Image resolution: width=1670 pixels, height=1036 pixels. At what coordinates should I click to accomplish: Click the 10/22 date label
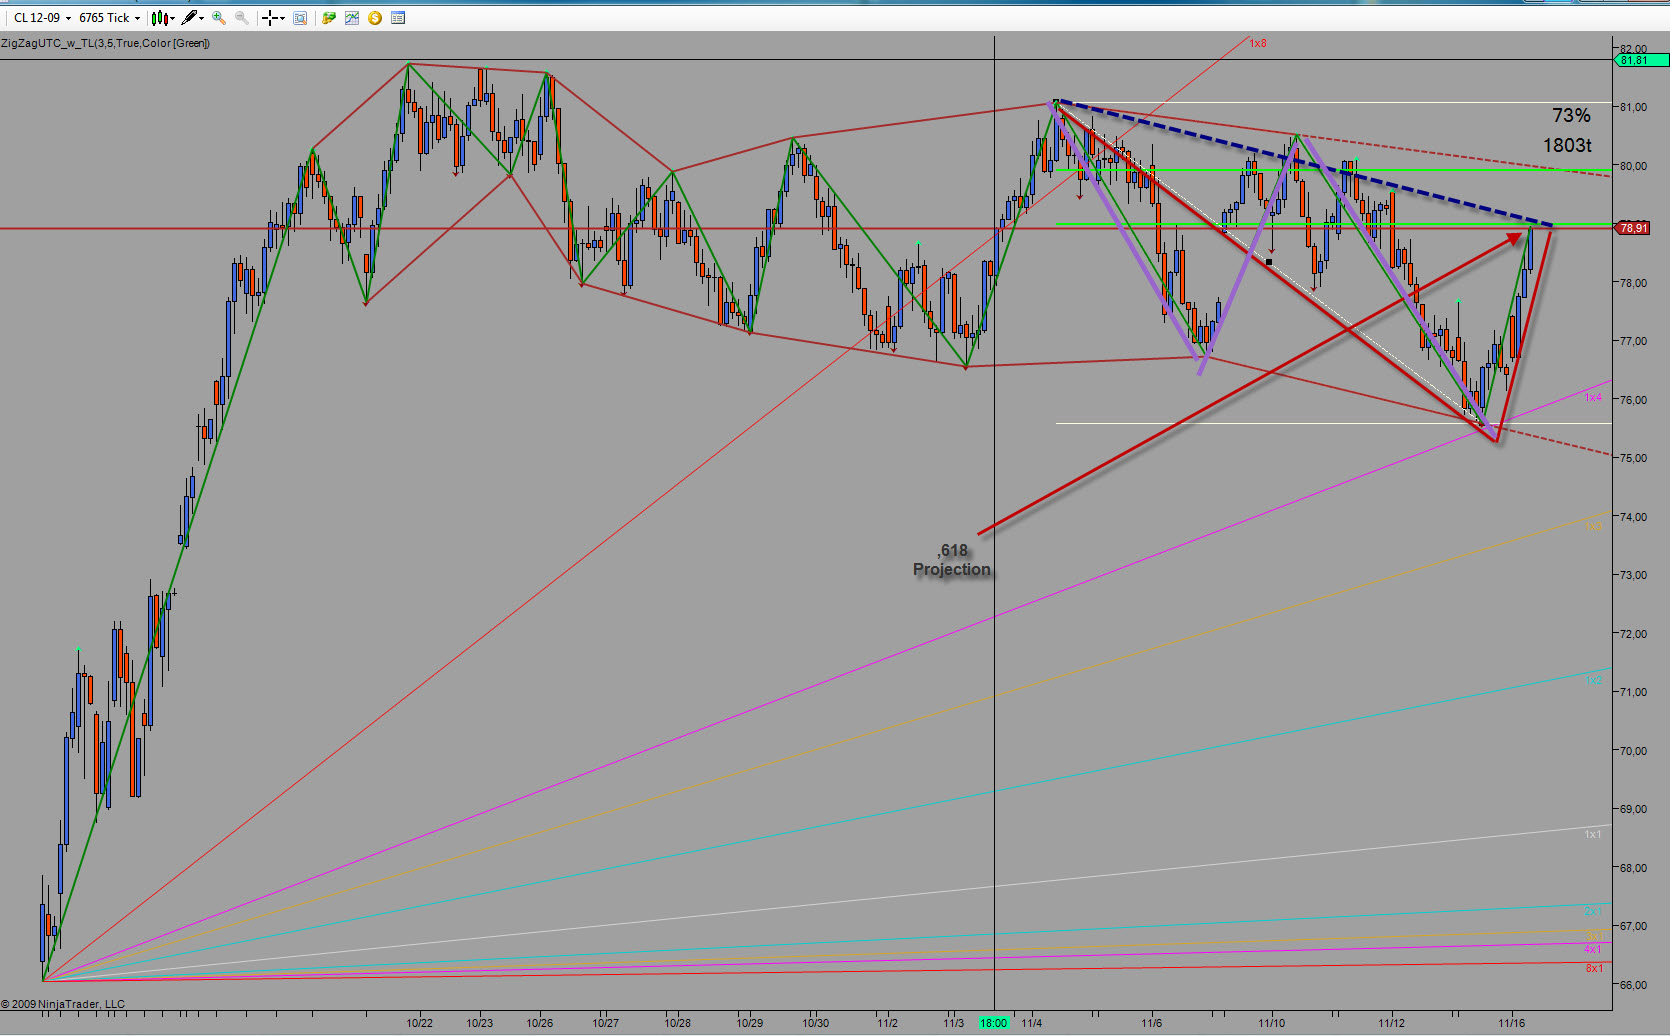[x=420, y=1023]
